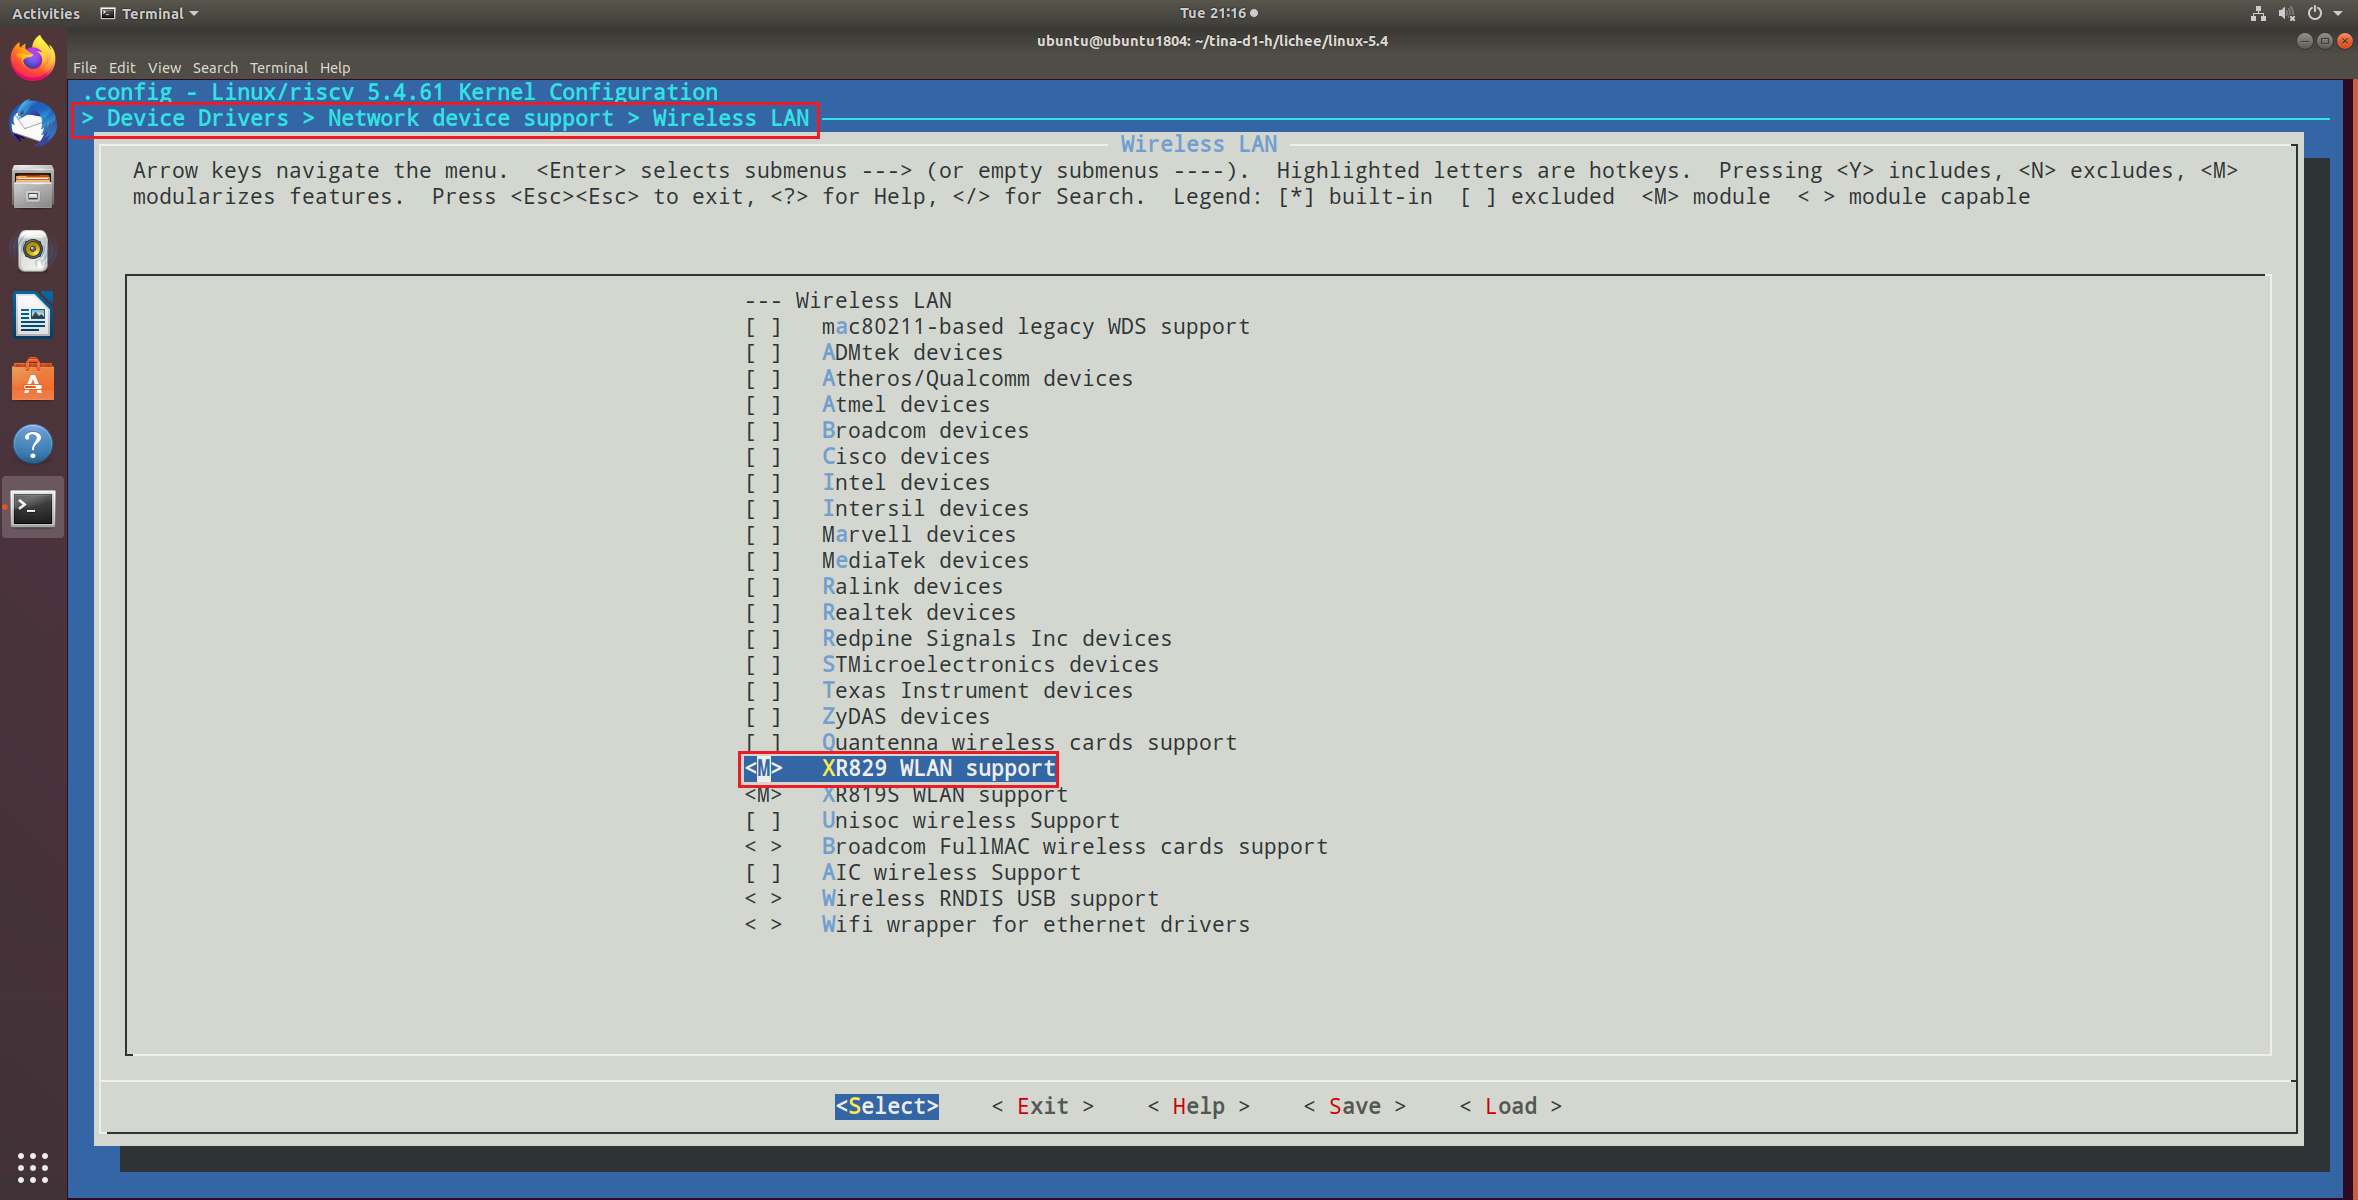The width and height of the screenshot is (2358, 1200).
Task: Click the Select button
Action: (886, 1106)
